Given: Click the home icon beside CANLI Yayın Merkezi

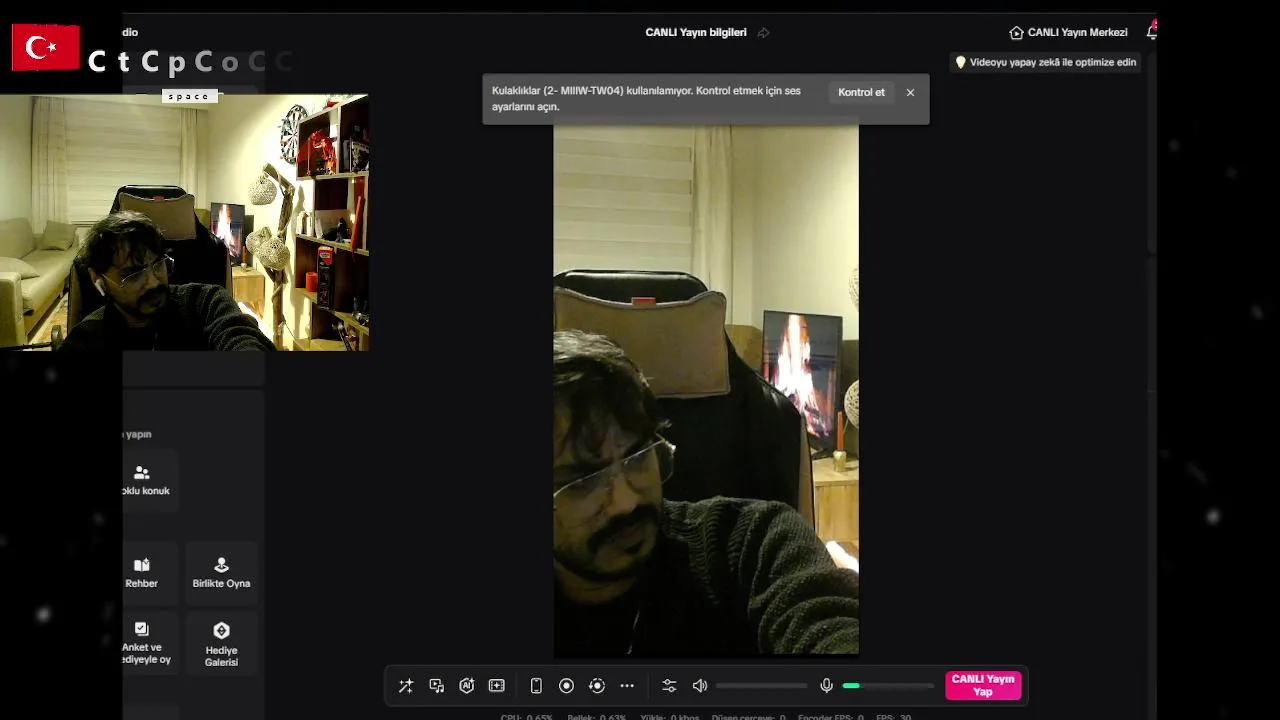Looking at the screenshot, I should pos(1016,33).
